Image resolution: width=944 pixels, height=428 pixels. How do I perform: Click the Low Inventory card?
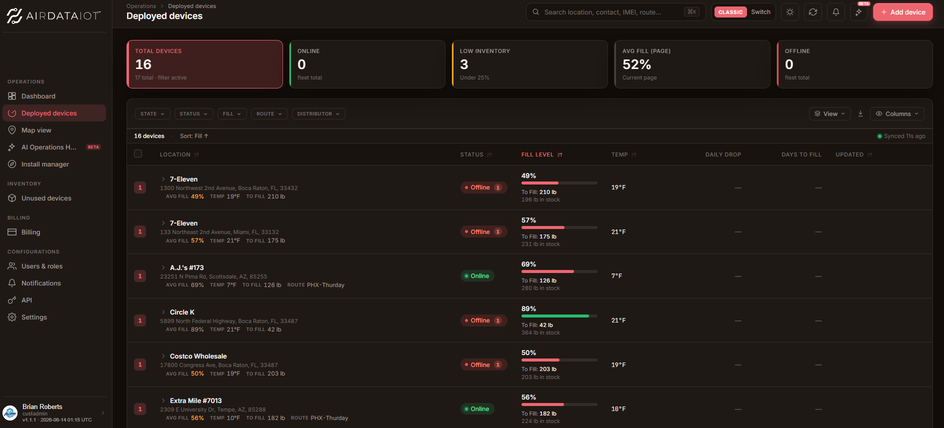[530, 64]
